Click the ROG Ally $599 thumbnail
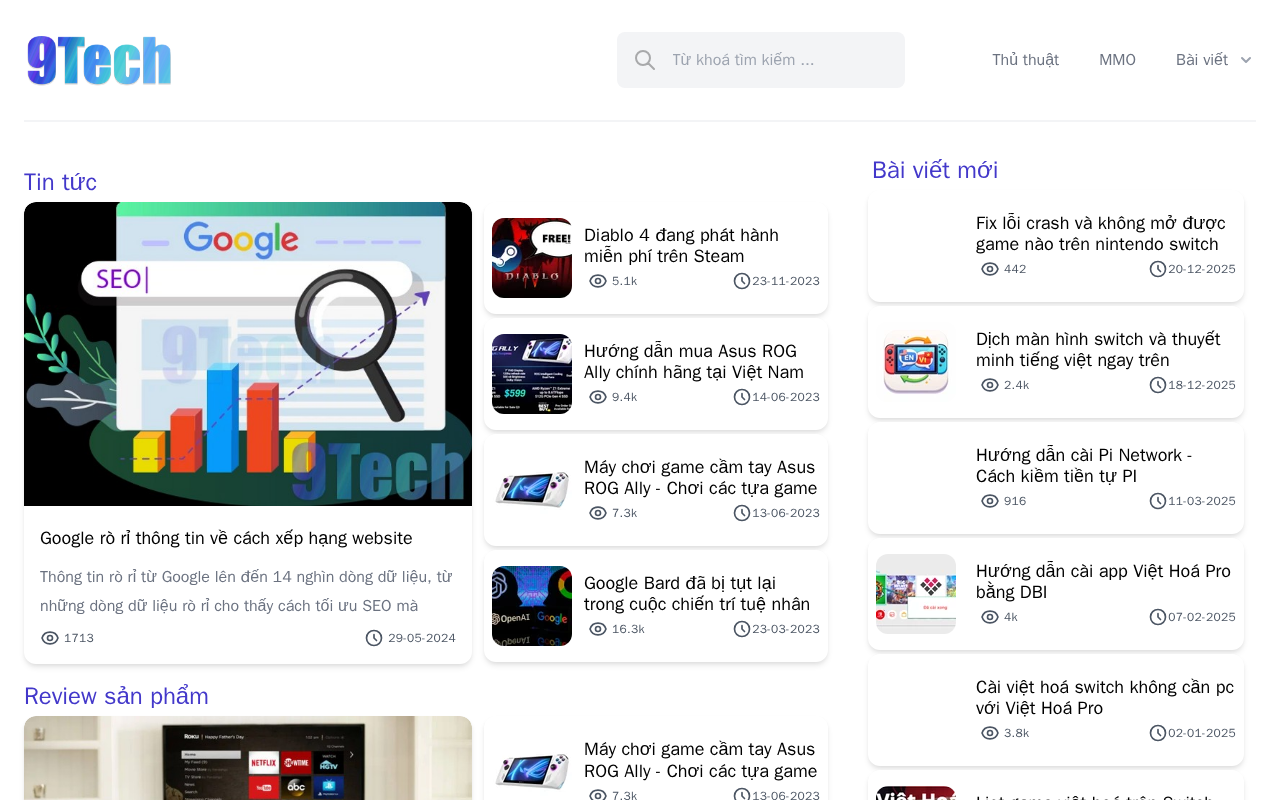Screen dimensions: 1280x800 click(x=532, y=374)
